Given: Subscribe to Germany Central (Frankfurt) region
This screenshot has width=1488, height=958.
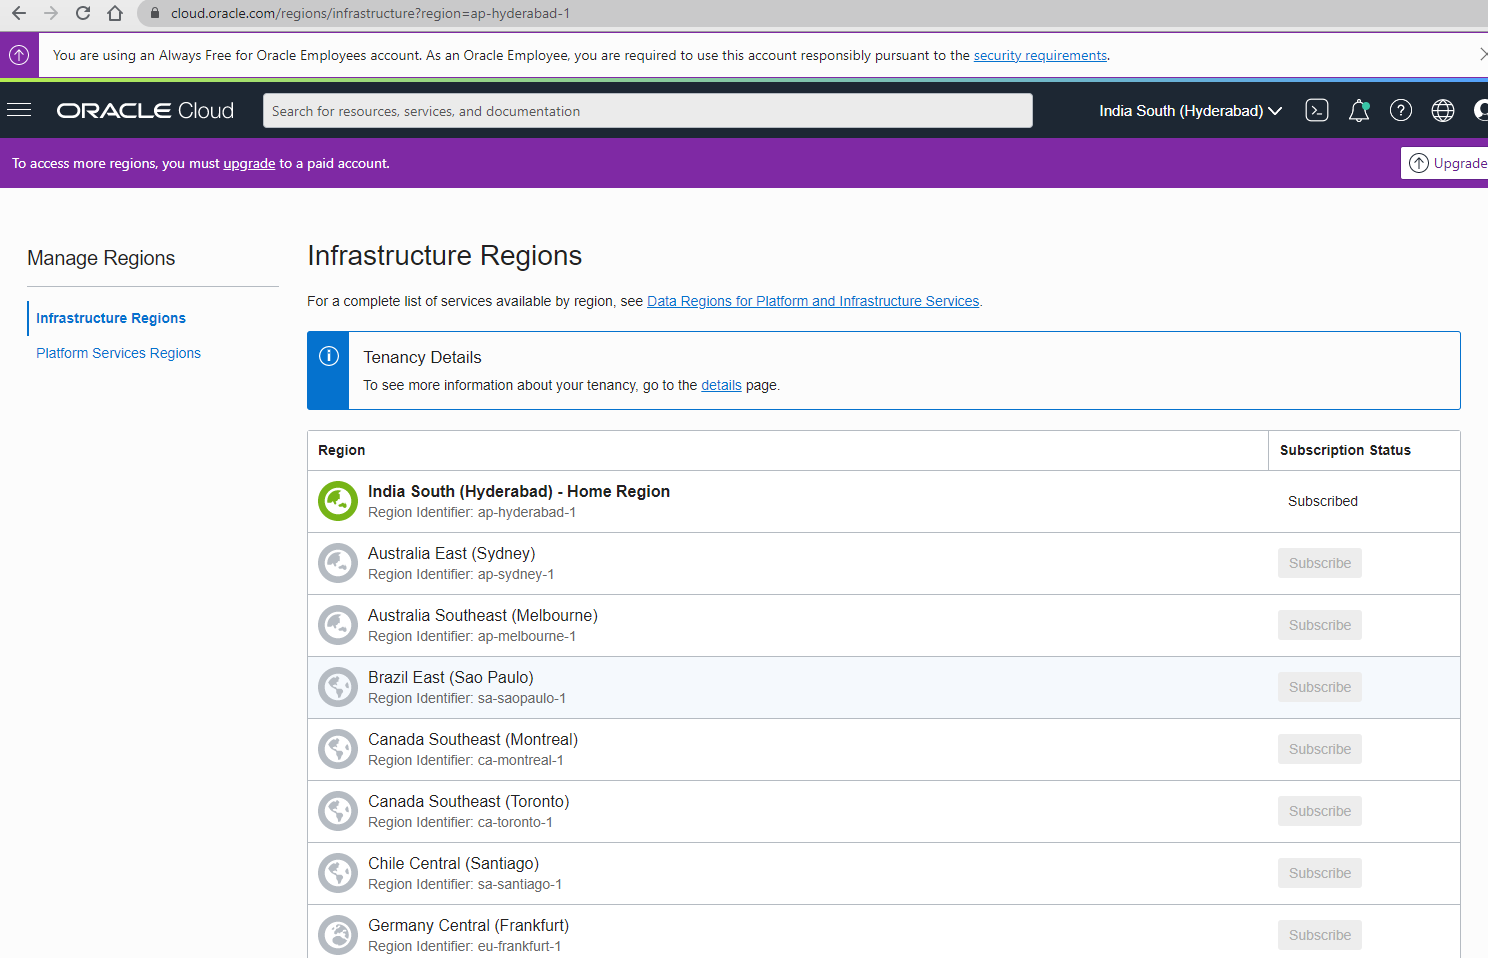Looking at the screenshot, I should click(1320, 935).
